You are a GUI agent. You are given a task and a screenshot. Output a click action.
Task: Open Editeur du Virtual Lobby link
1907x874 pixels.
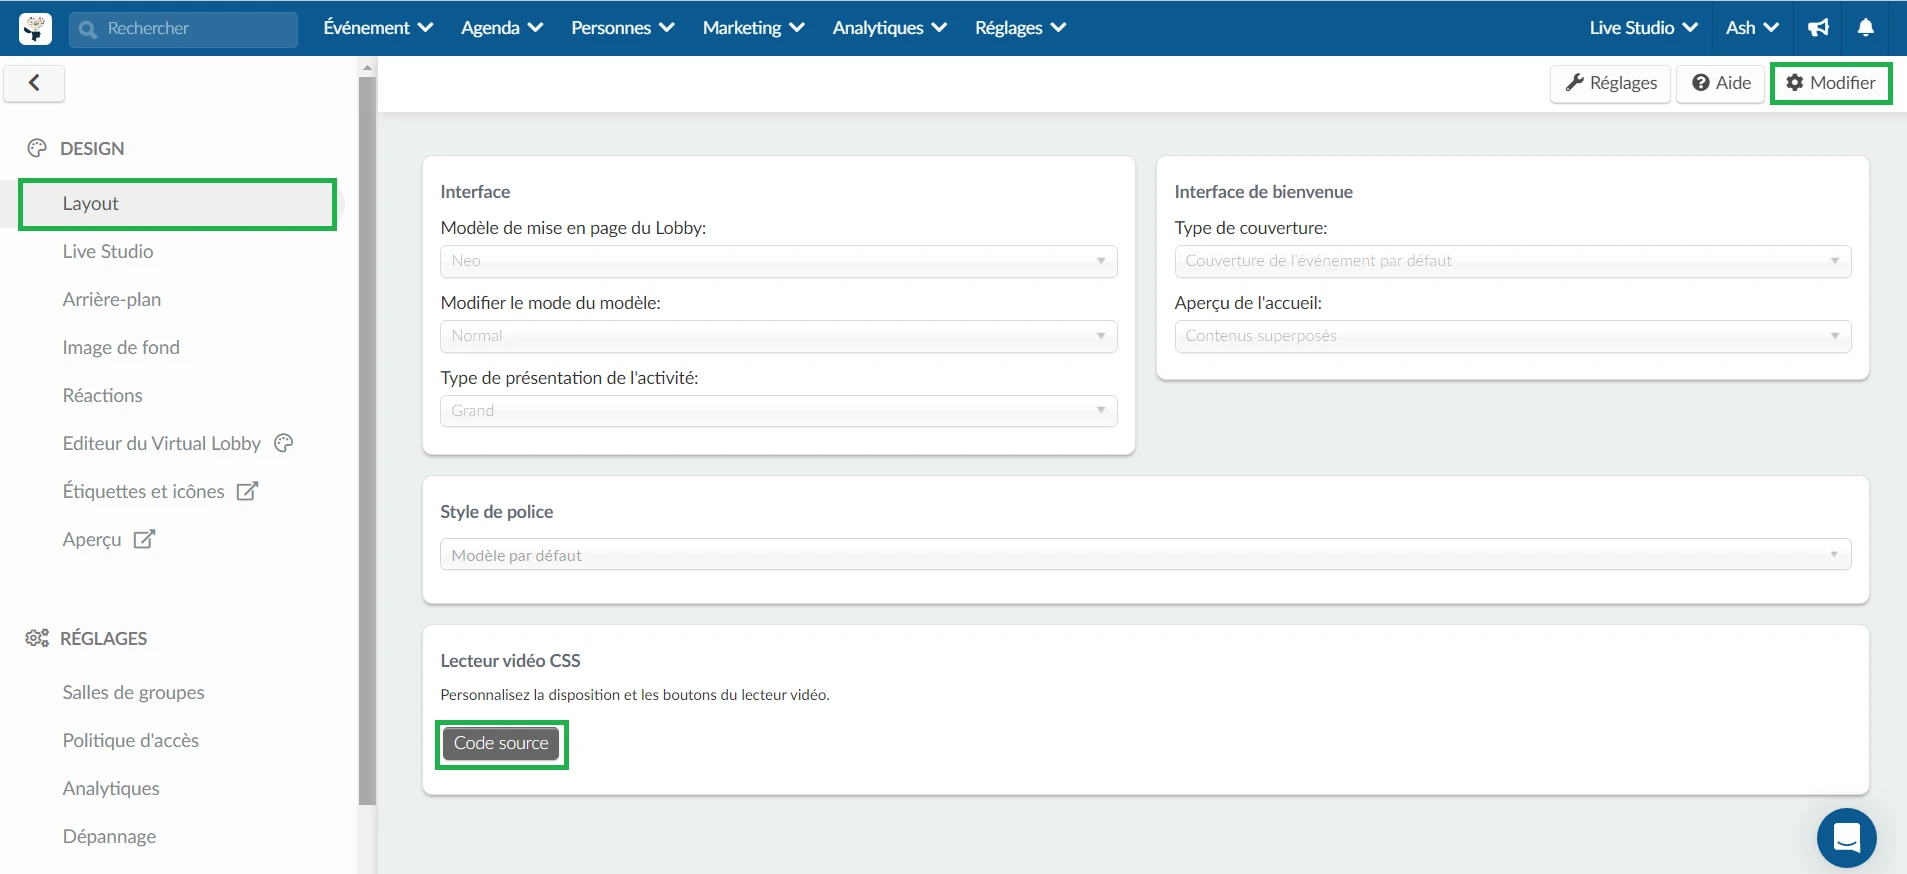point(161,443)
